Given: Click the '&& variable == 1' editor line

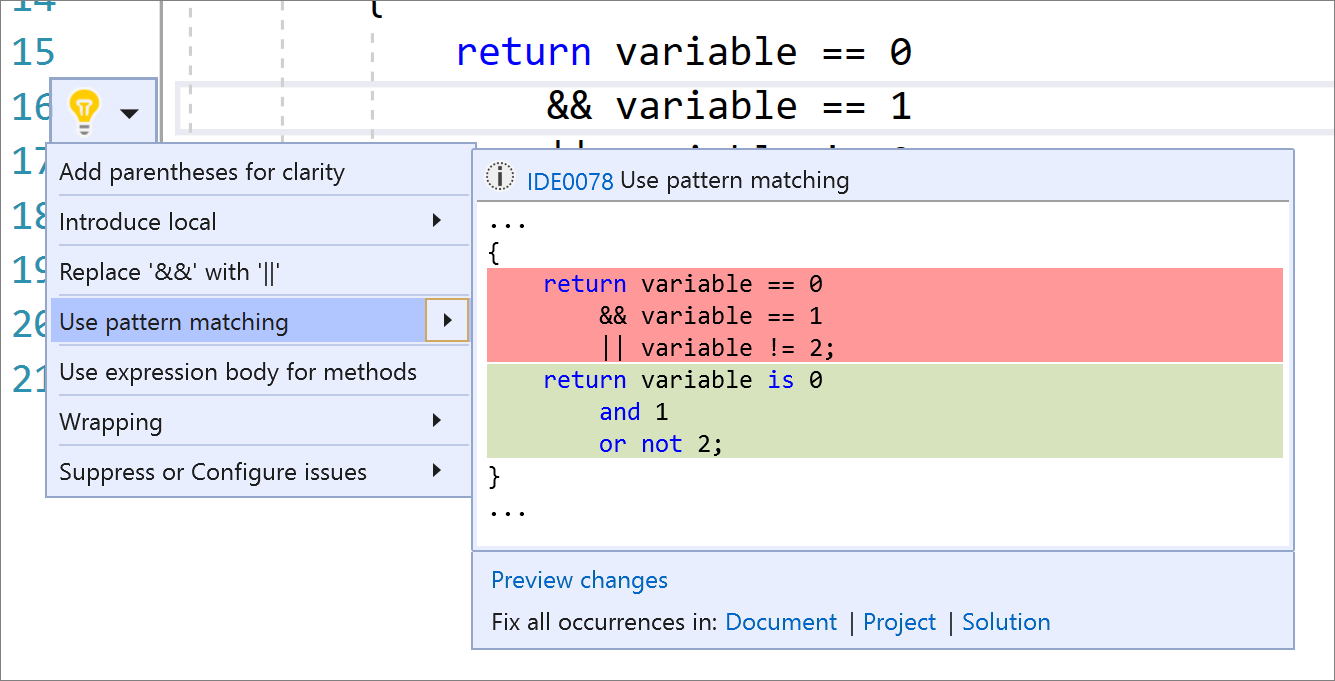Looking at the screenshot, I should pos(729,106).
